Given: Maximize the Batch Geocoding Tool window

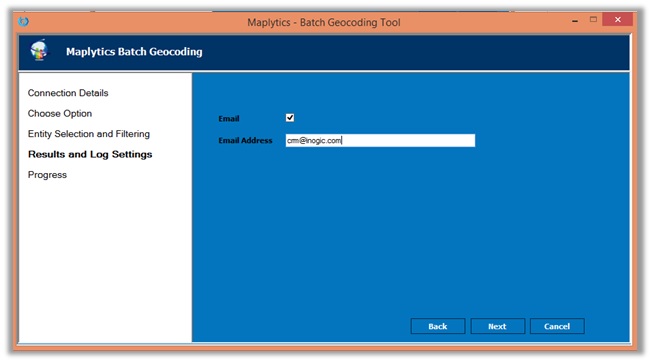Looking at the screenshot, I should pos(594,19).
